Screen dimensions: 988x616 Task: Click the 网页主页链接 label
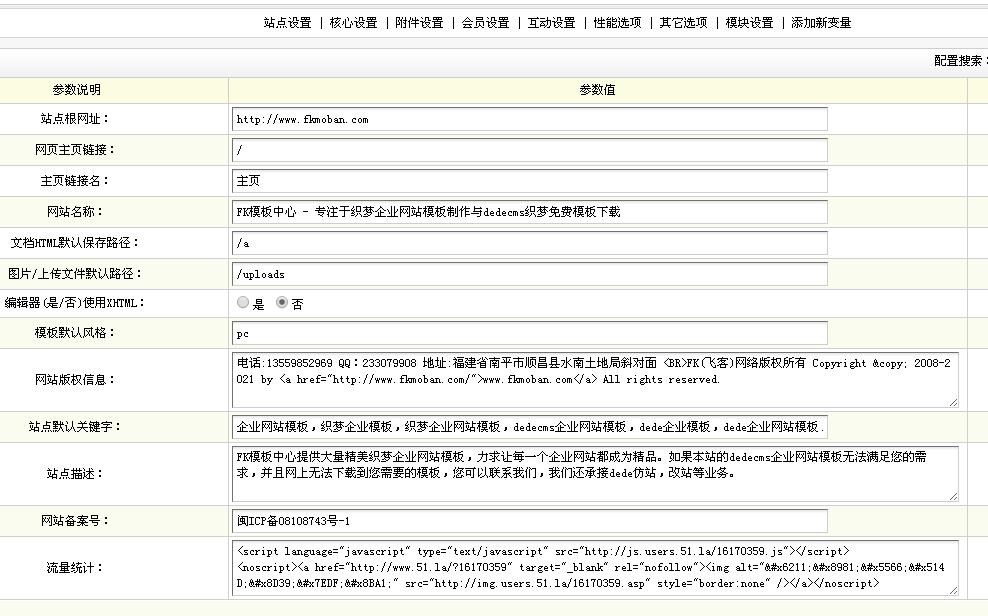74,150
